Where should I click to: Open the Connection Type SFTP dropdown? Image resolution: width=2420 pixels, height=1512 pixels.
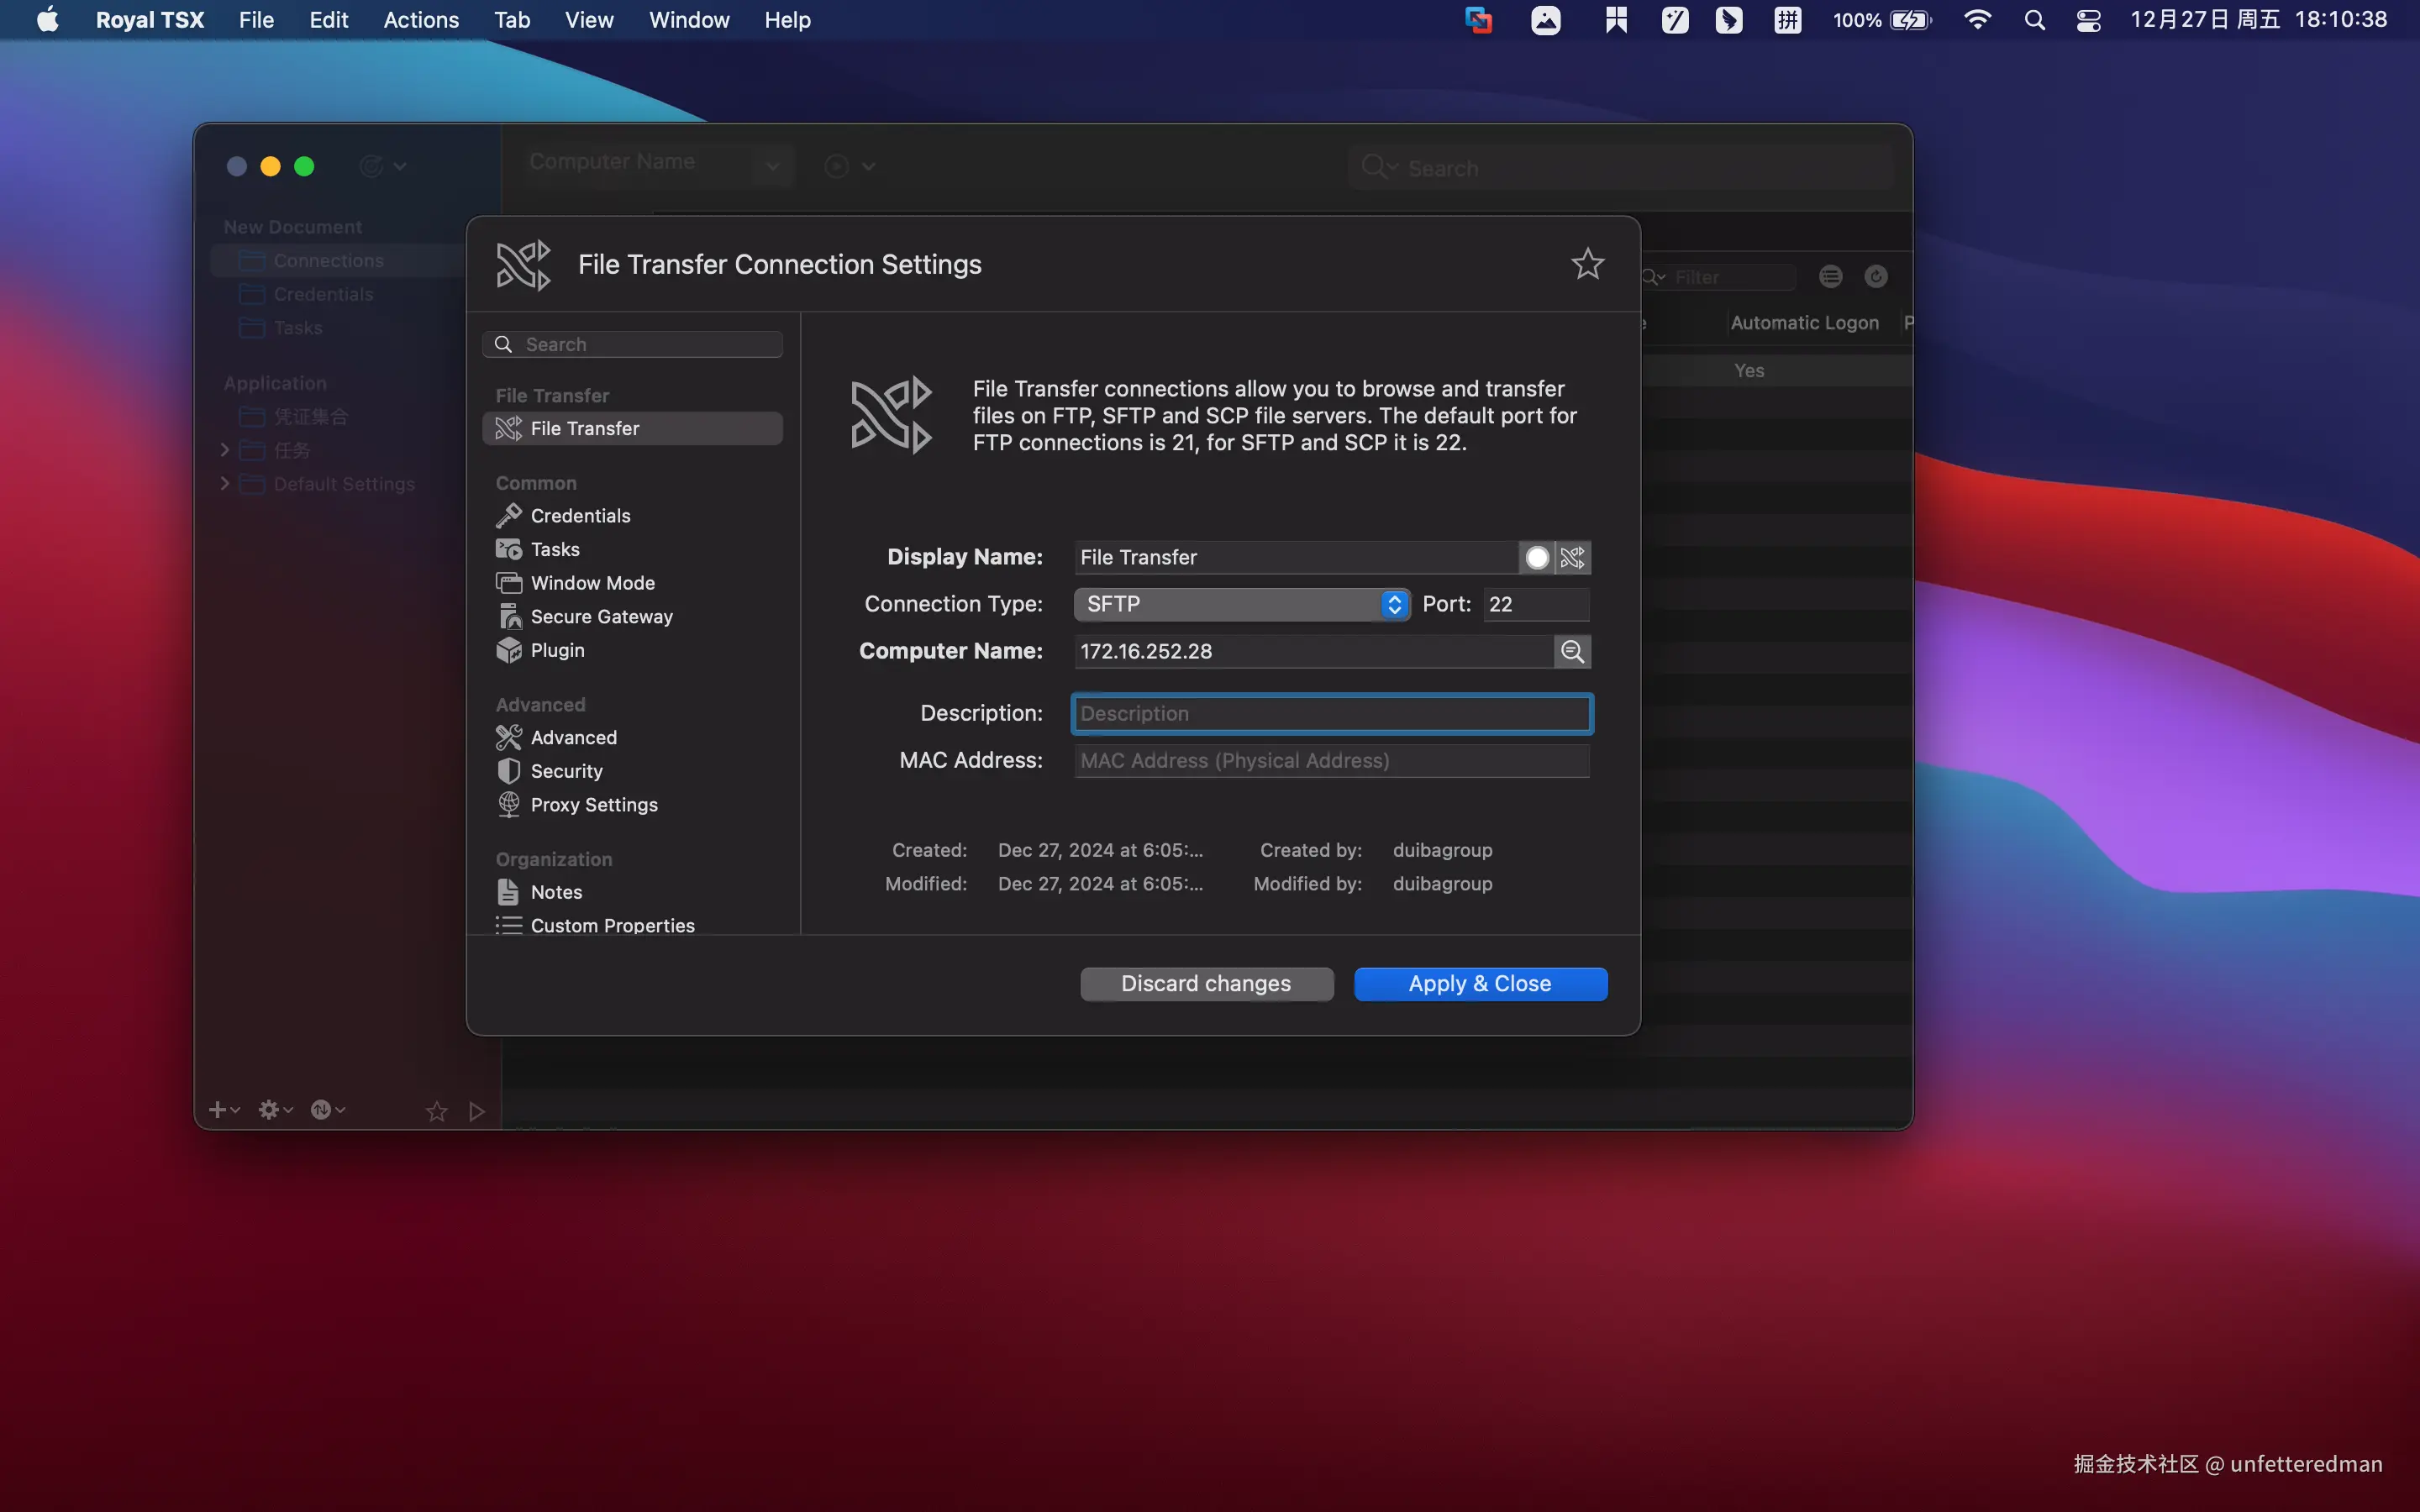pyautogui.click(x=1241, y=604)
